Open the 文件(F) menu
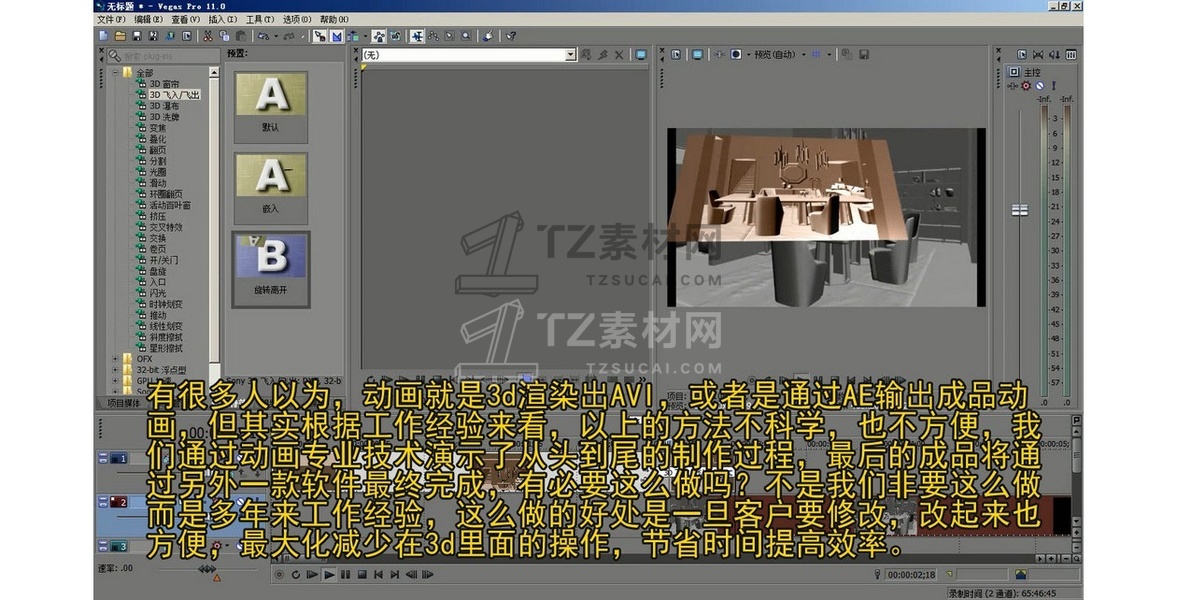Image resolution: width=1177 pixels, height=600 pixels. [111, 19]
